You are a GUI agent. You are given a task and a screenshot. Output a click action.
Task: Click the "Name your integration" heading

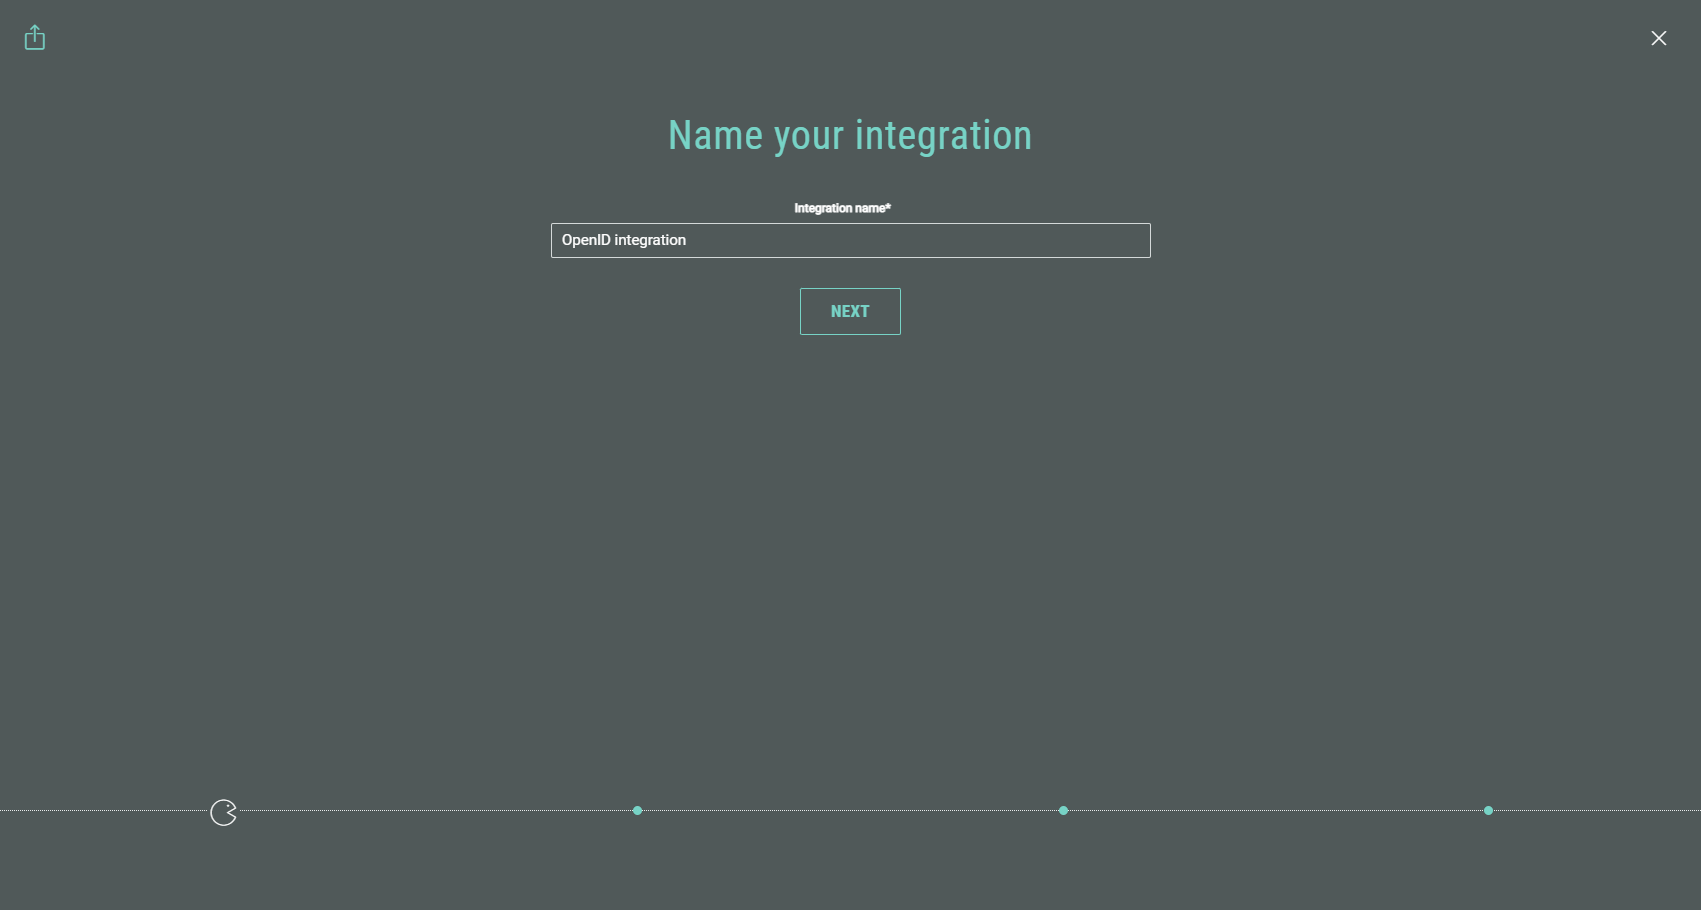tap(849, 136)
